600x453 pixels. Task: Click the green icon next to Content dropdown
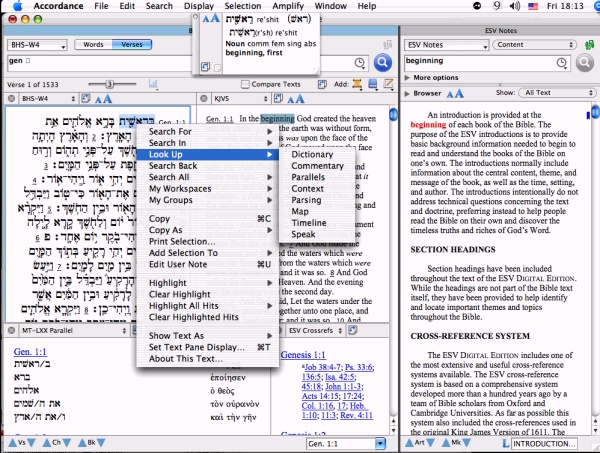pos(589,45)
